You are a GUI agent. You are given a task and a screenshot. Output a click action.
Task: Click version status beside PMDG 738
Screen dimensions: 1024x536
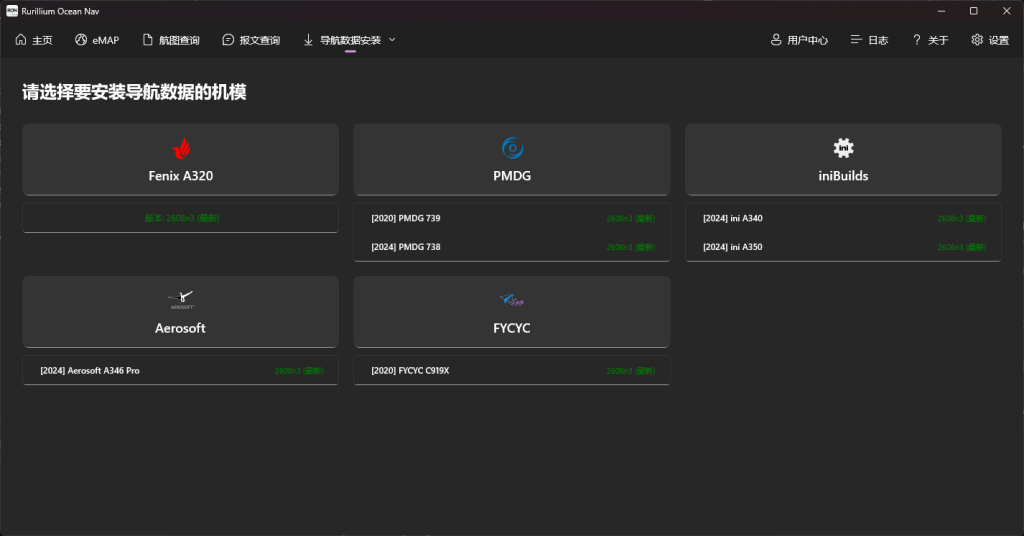click(630, 247)
